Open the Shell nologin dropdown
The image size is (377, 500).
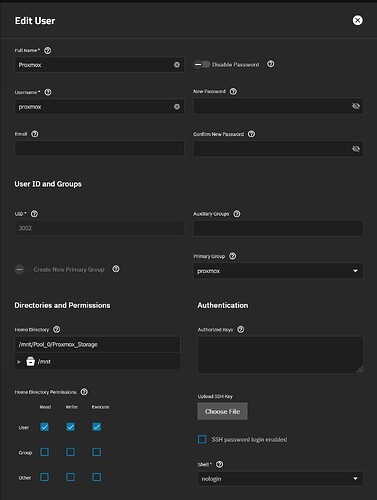click(x=280, y=479)
